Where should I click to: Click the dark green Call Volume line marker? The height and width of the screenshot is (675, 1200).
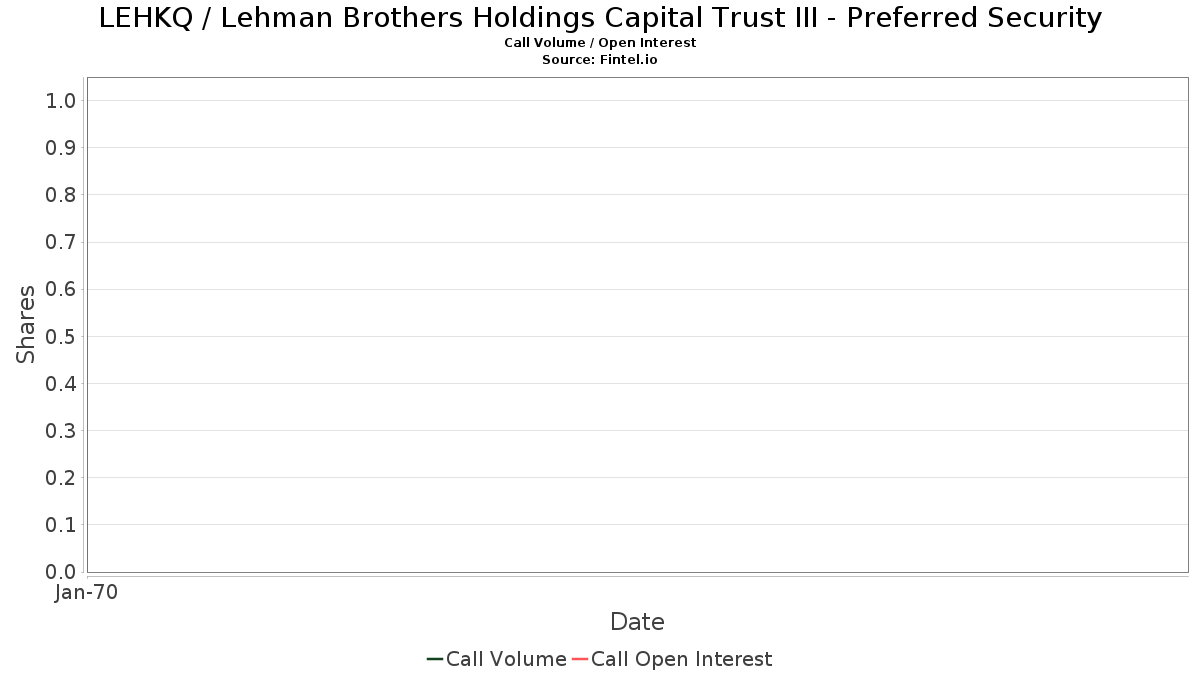435,659
